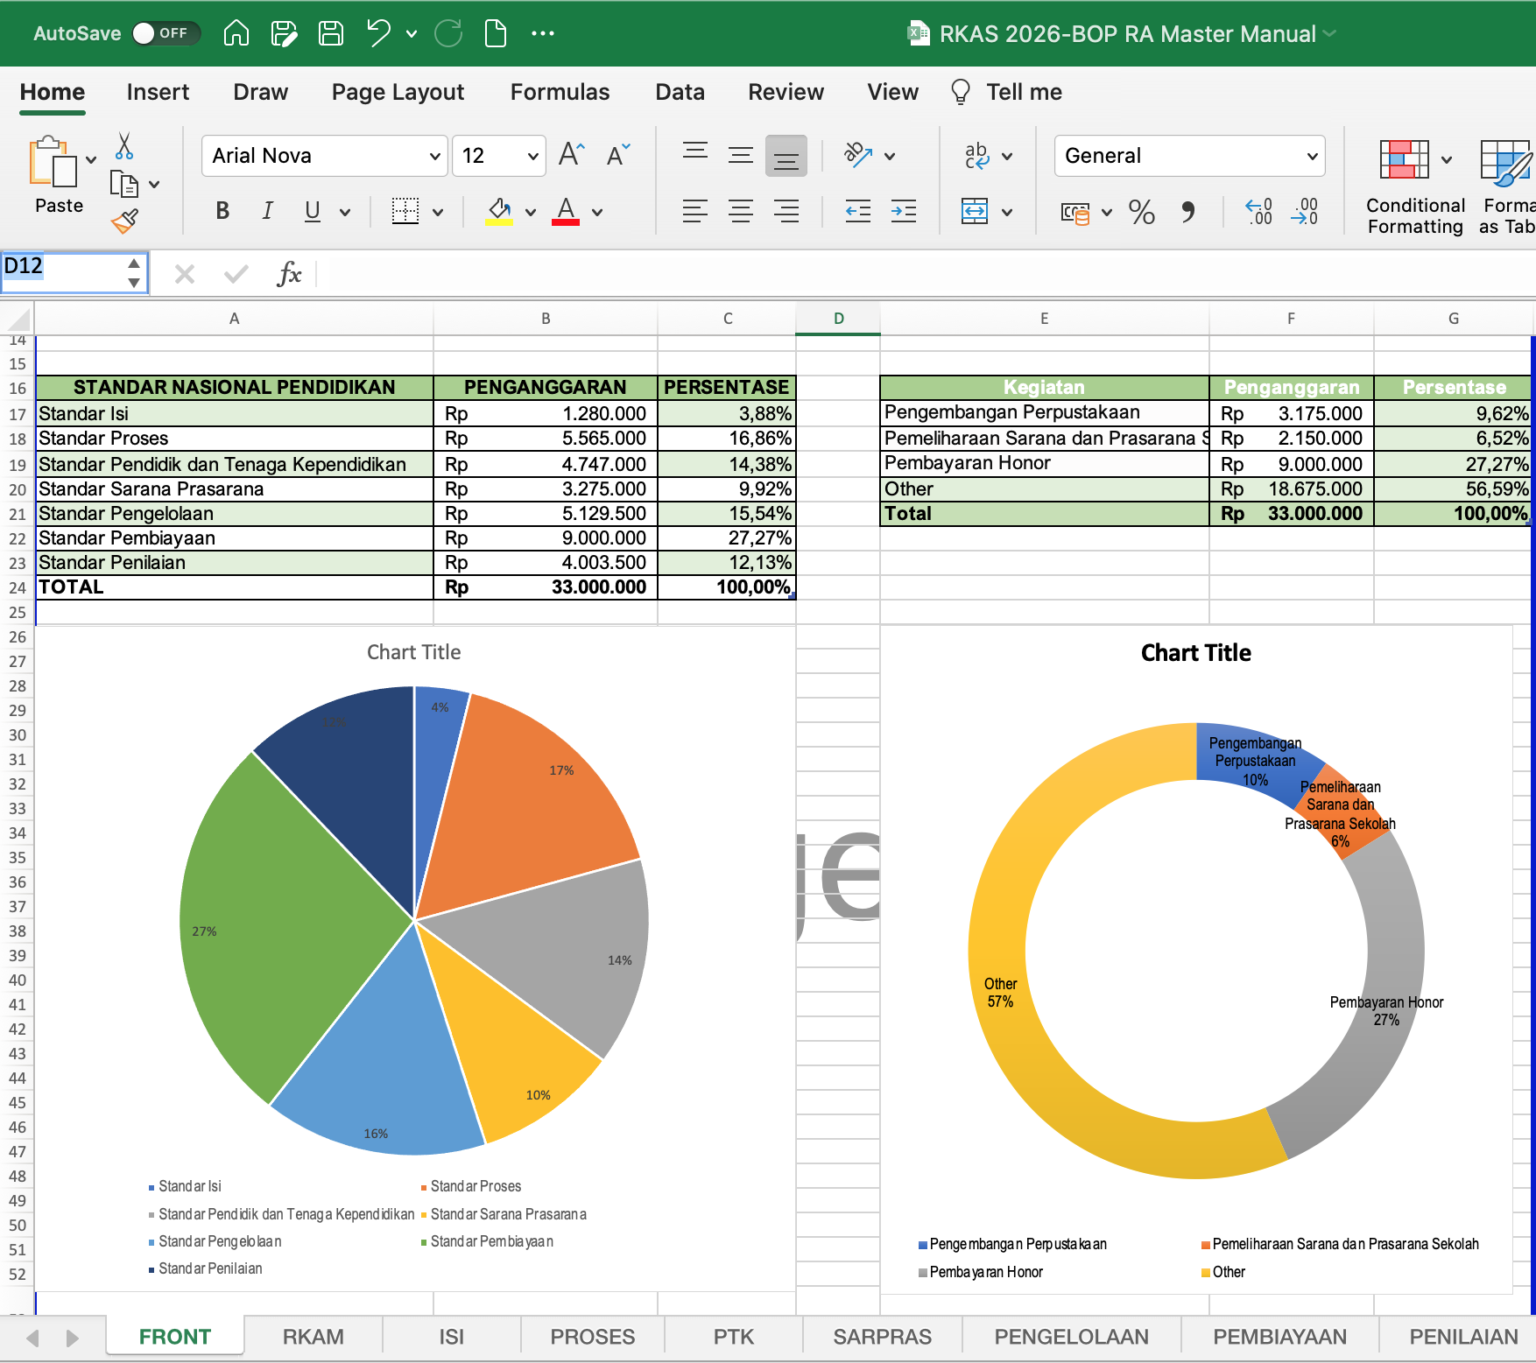Click the Comma style formatting icon

(1188, 211)
